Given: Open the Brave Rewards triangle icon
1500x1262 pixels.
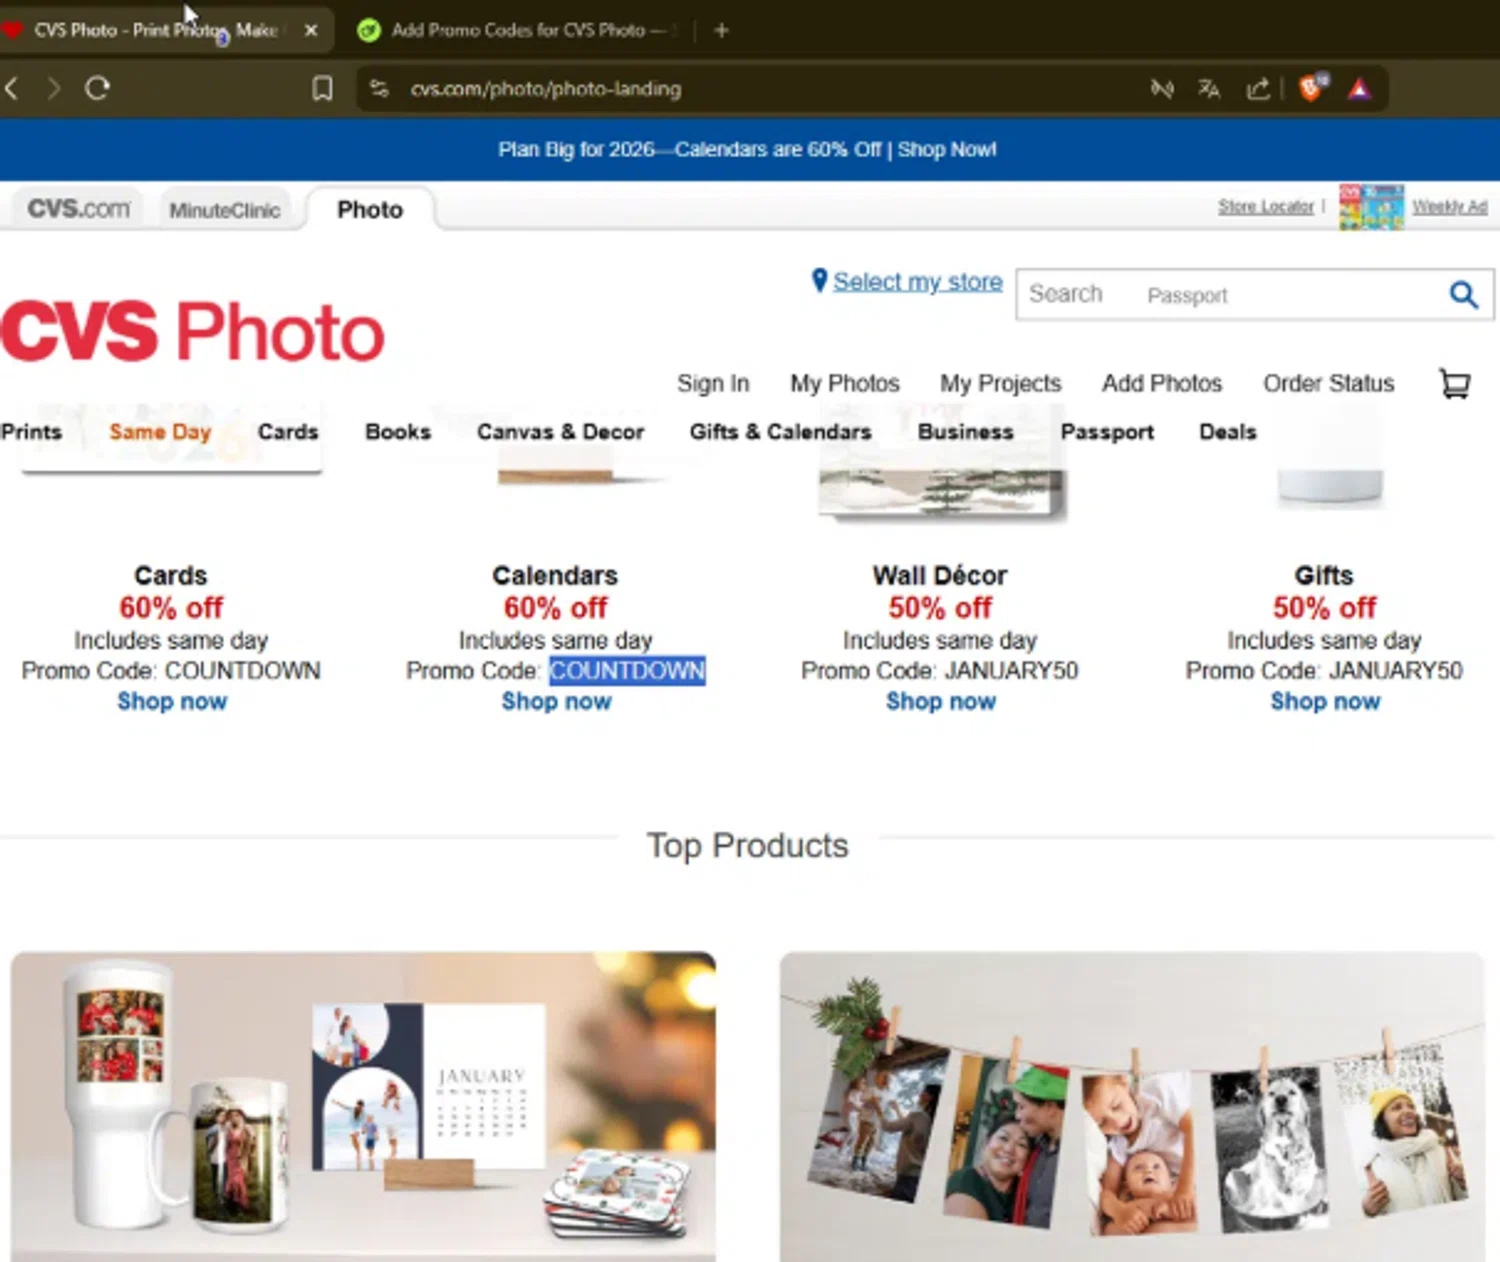Looking at the screenshot, I should [x=1359, y=89].
